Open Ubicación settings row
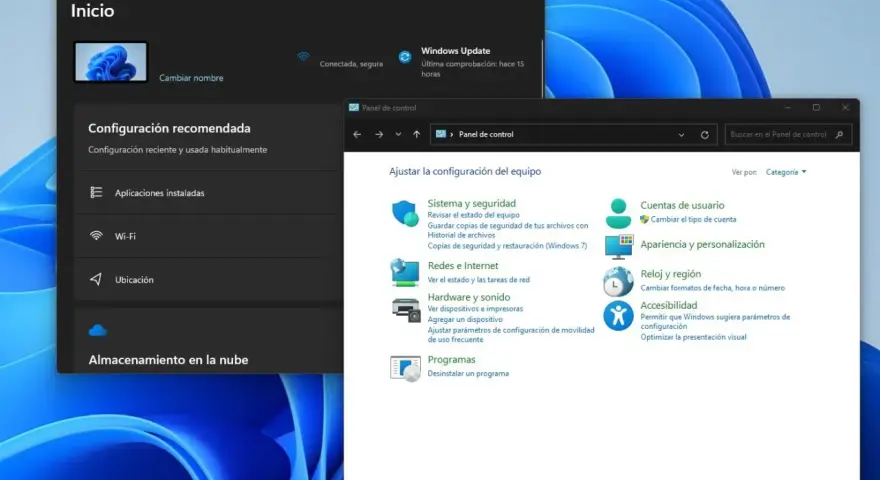The width and height of the screenshot is (880, 480). tap(209, 279)
